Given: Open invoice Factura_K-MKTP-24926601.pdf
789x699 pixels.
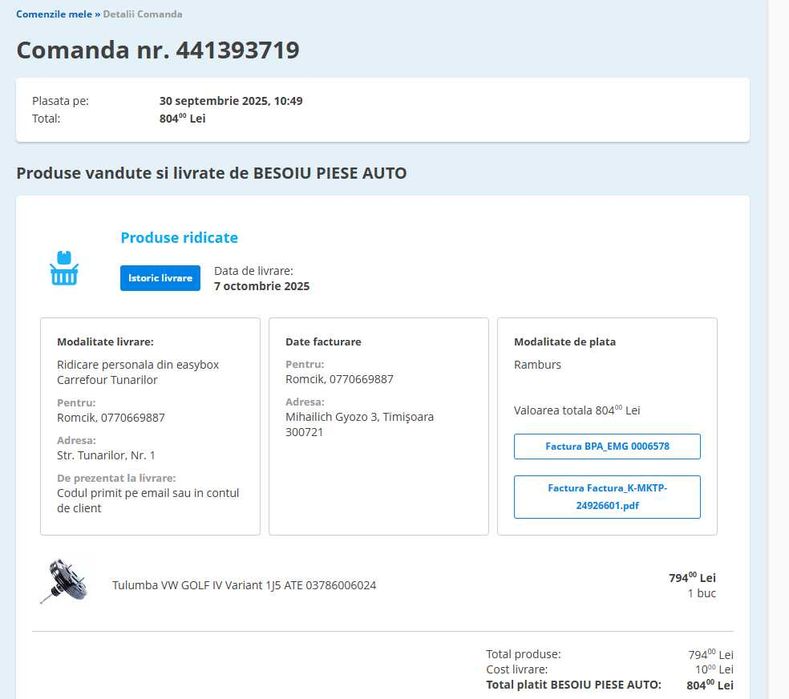Looking at the screenshot, I should (607, 497).
